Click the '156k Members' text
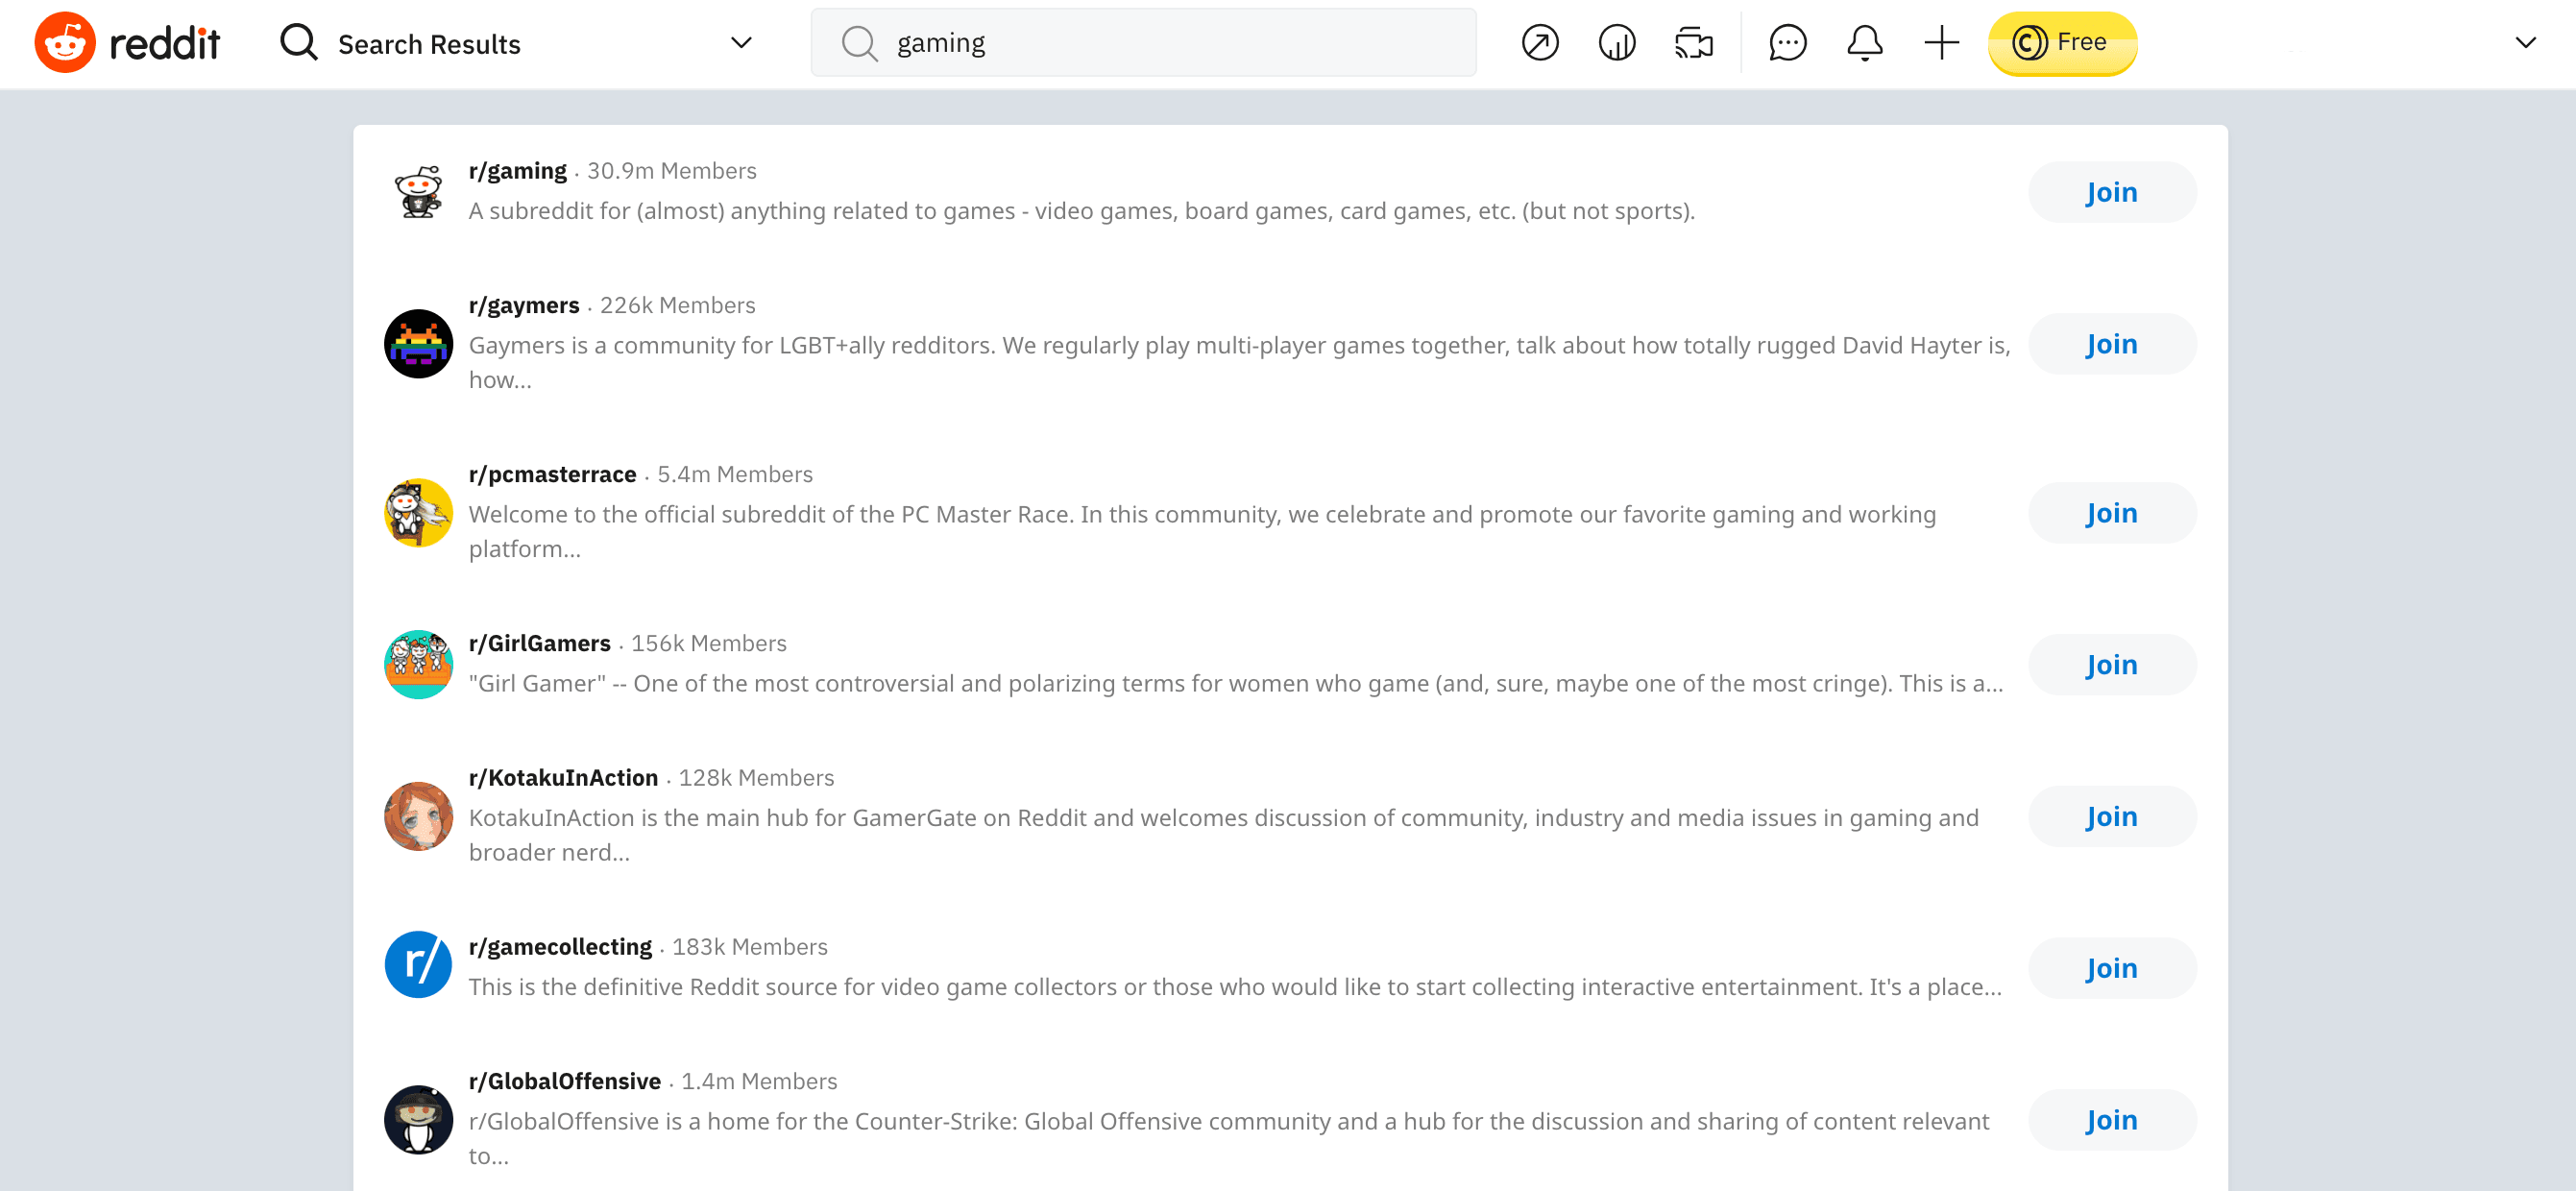The height and width of the screenshot is (1191, 2576). [708, 643]
